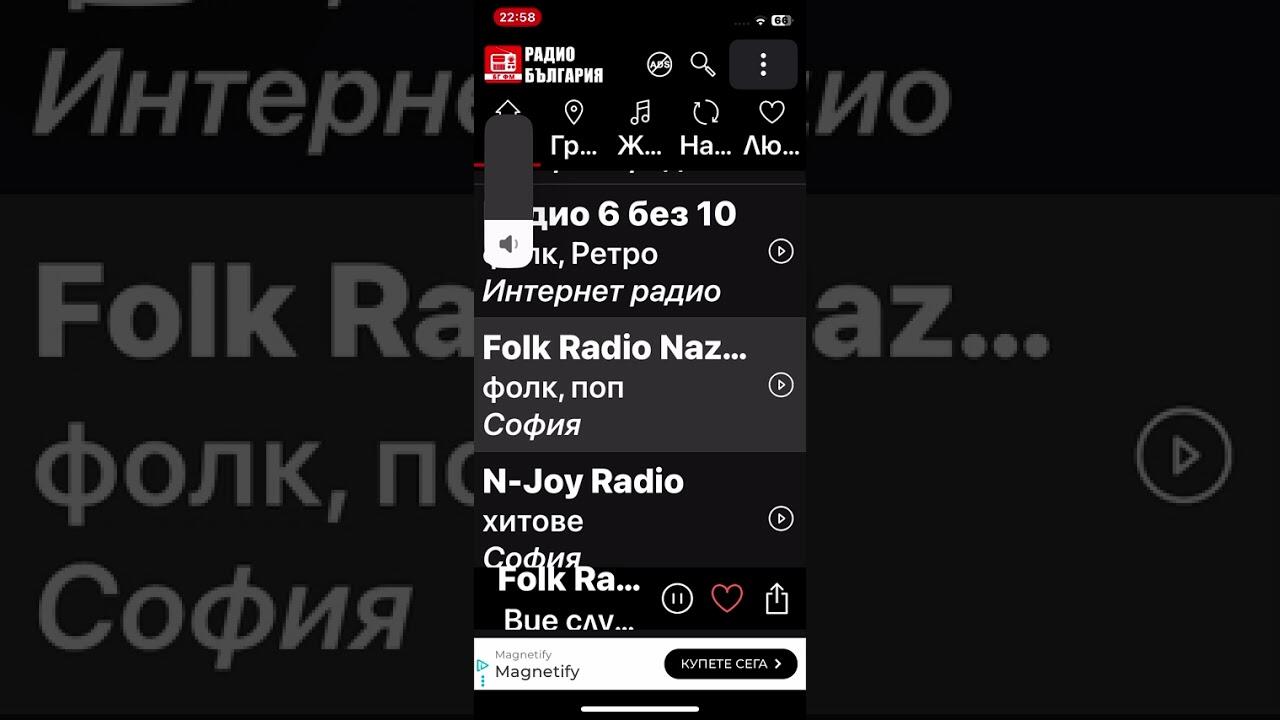Open the magnifier search icon
The width and height of the screenshot is (1280, 720).
coord(703,65)
